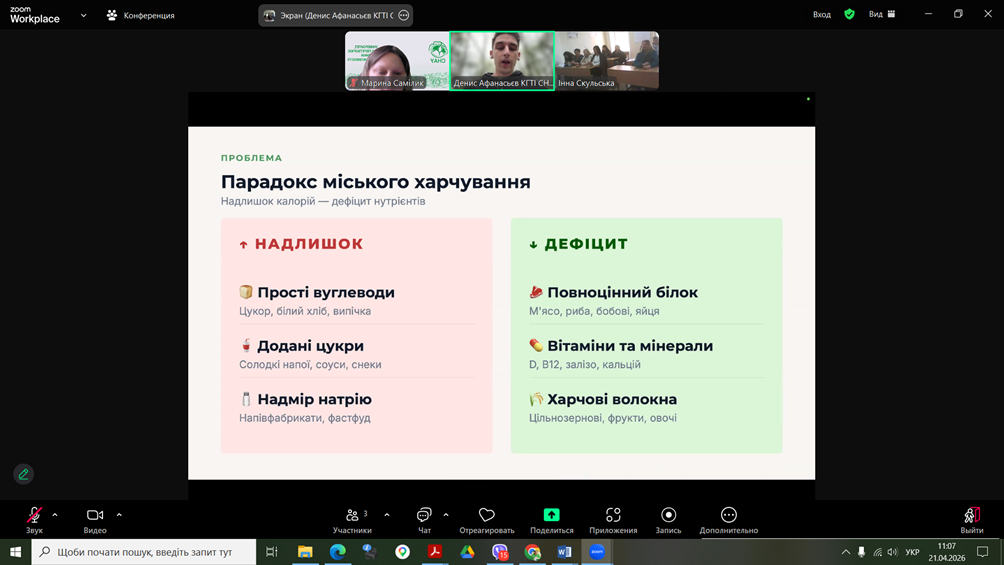Open the Вид view layout menu
Image resolution: width=1004 pixels, height=565 pixels.
click(x=882, y=15)
